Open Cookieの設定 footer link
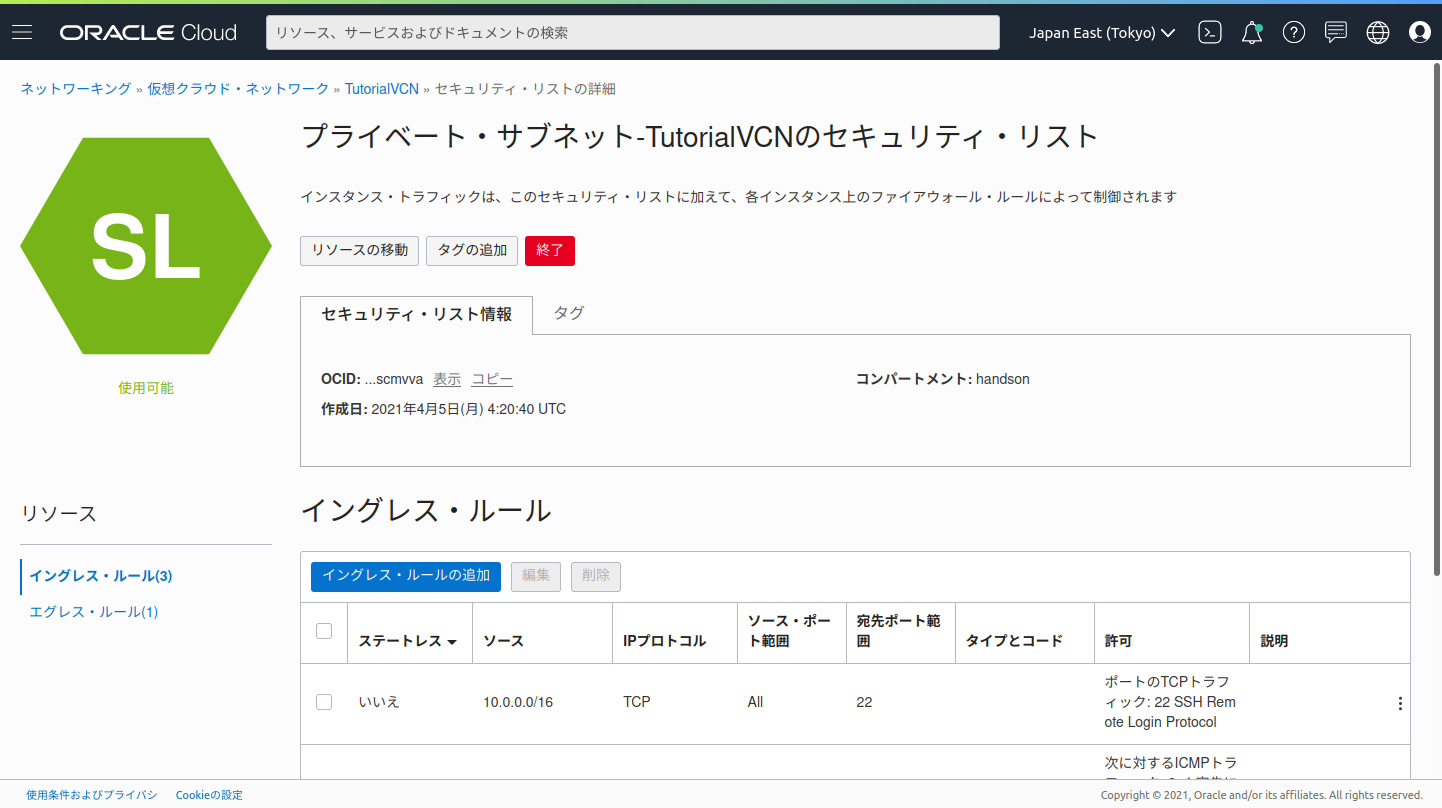1442x808 pixels. click(209, 795)
